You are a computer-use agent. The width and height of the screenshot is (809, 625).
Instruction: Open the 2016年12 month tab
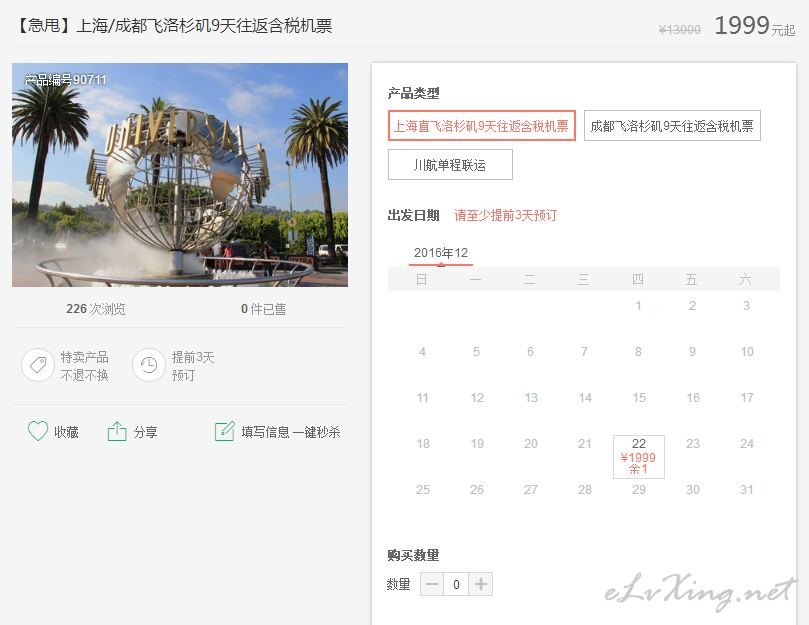pyautogui.click(x=441, y=253)
